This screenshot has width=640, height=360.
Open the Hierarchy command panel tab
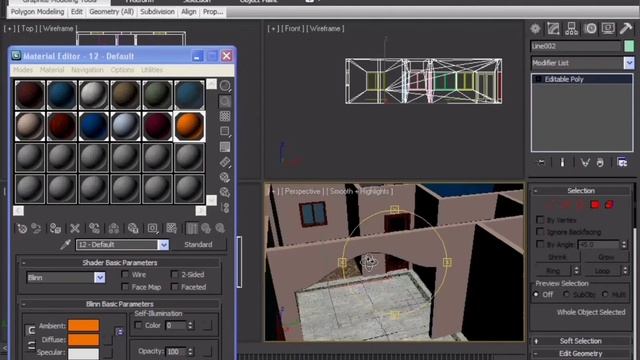[x=571, y=29]
